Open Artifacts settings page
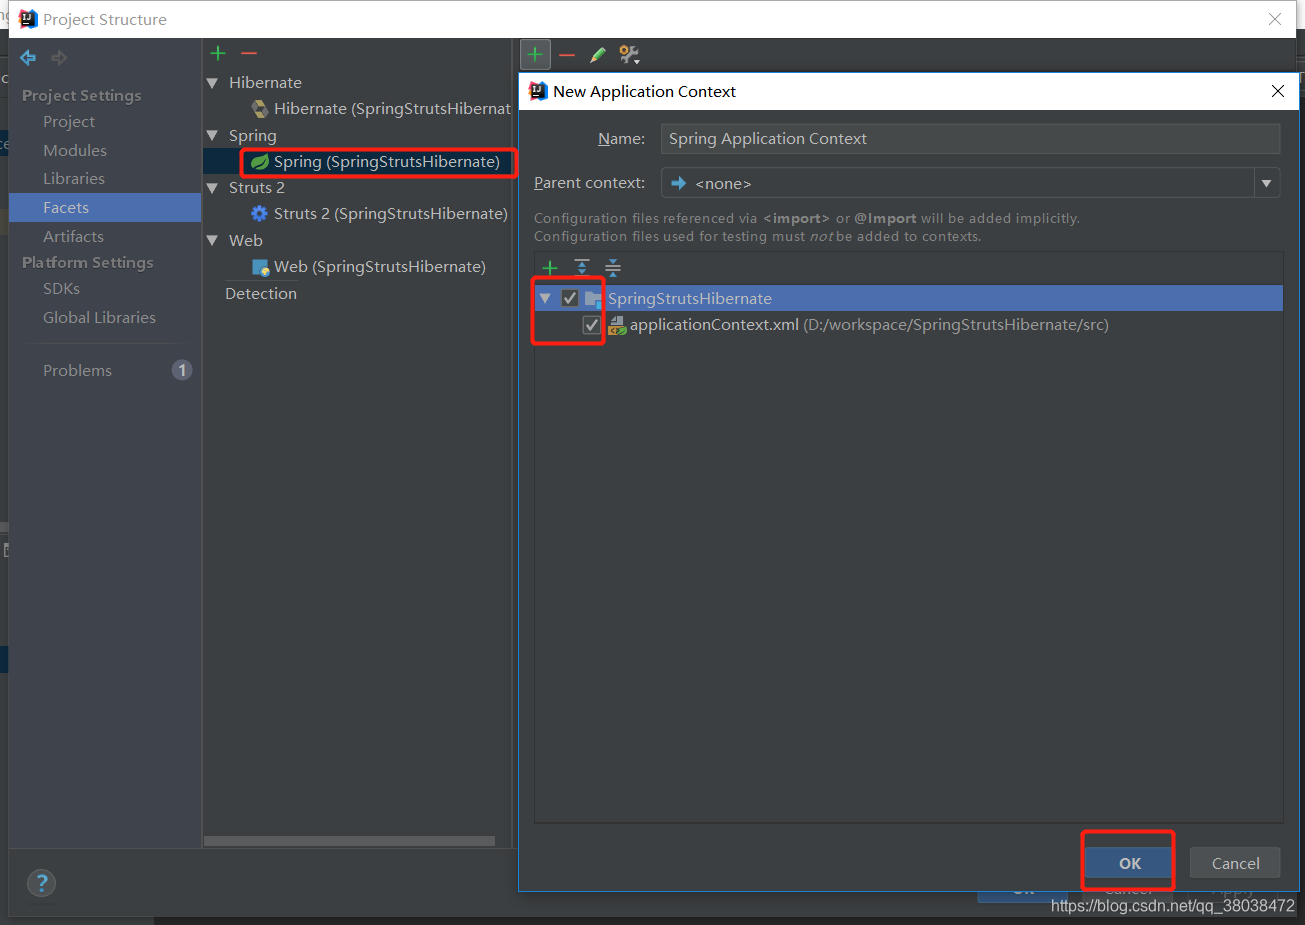Screen dimensions: 1305x925 coord(73,237)
